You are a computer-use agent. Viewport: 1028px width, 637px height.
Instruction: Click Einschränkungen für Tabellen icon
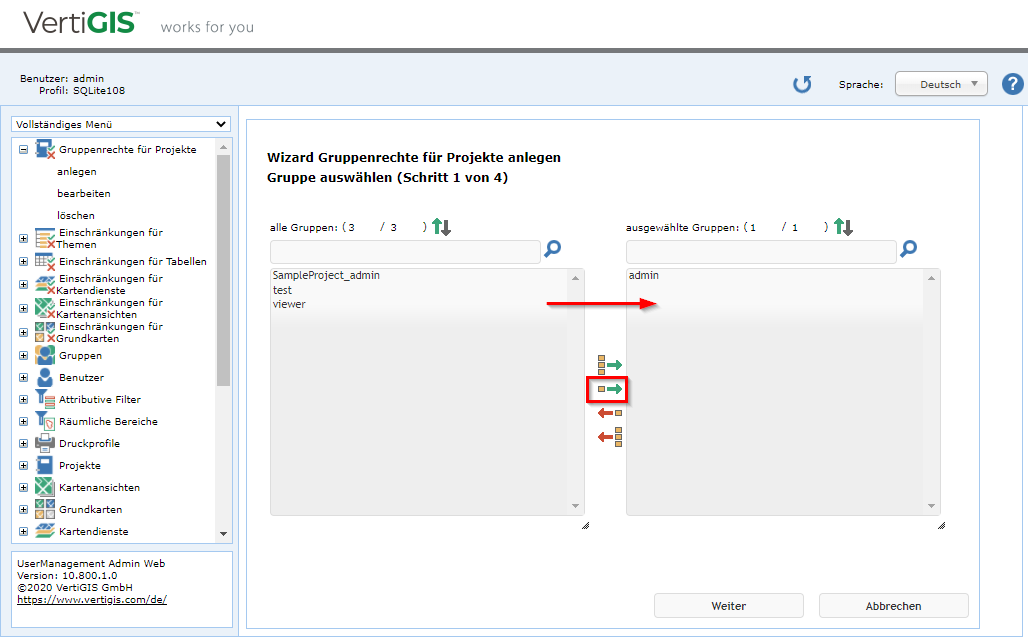45,261
